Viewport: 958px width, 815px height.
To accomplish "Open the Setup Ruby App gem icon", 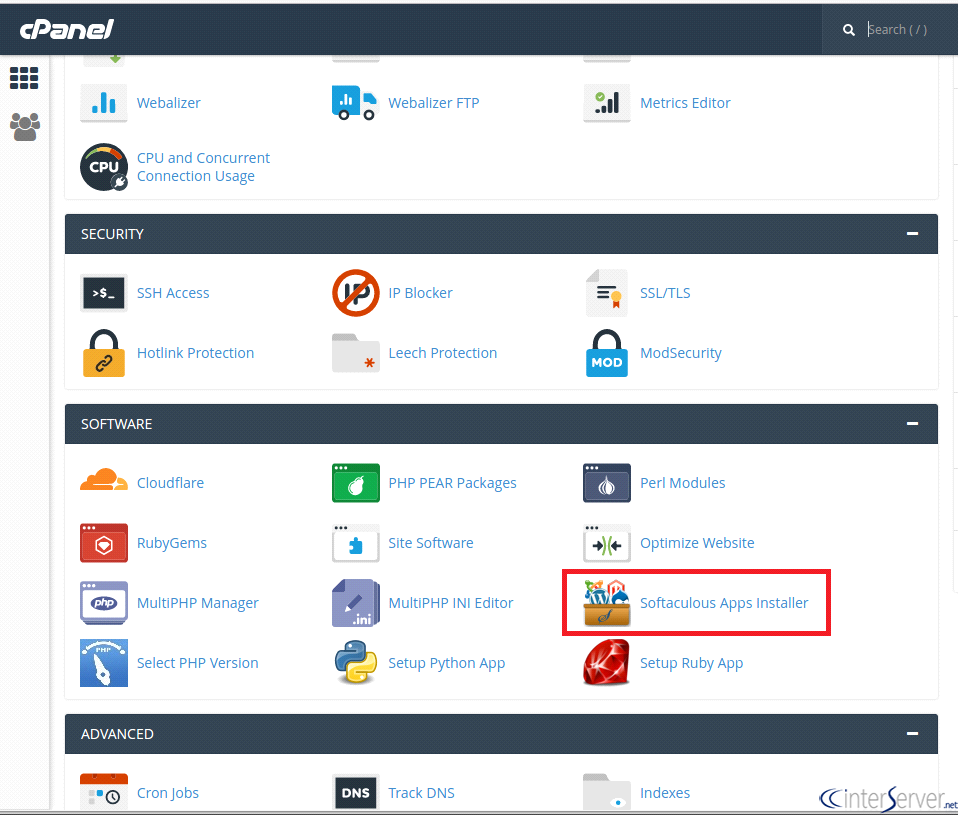I will tap(607, 663).
